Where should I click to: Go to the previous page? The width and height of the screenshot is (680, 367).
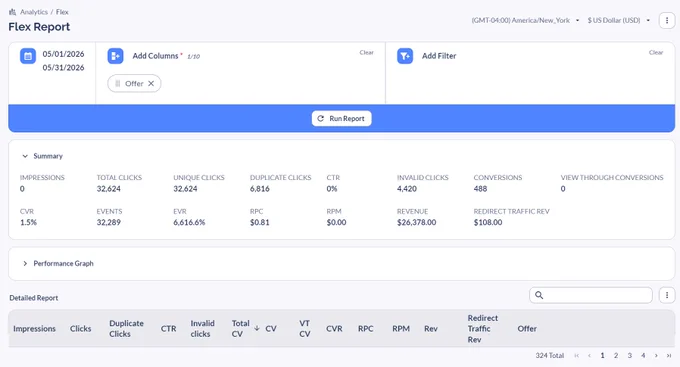click(589, 356)
